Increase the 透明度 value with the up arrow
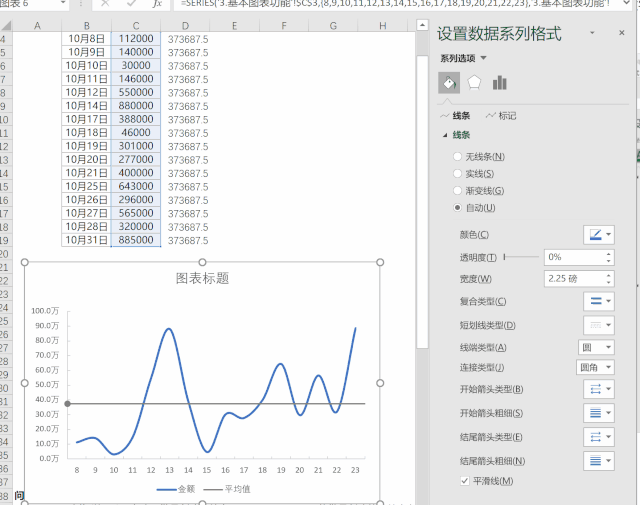The height and width of the screenshot is (505, 640). pyautogui.click(x=609, y=254)
